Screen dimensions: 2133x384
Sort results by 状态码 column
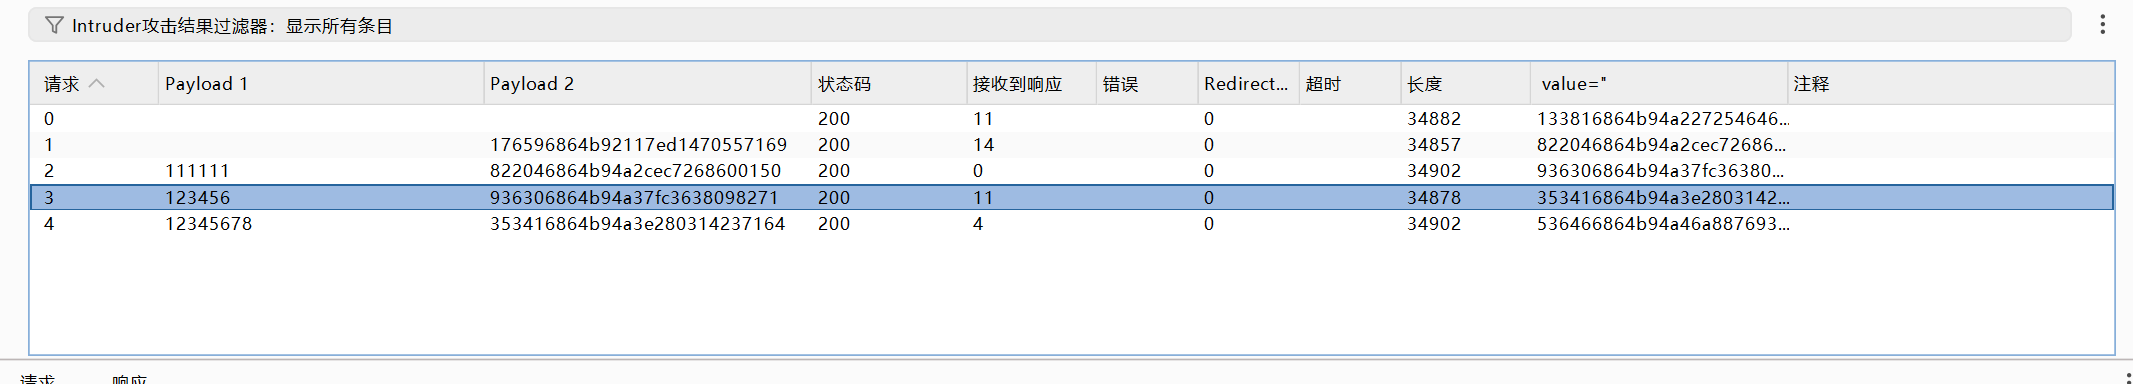(889, 84)
